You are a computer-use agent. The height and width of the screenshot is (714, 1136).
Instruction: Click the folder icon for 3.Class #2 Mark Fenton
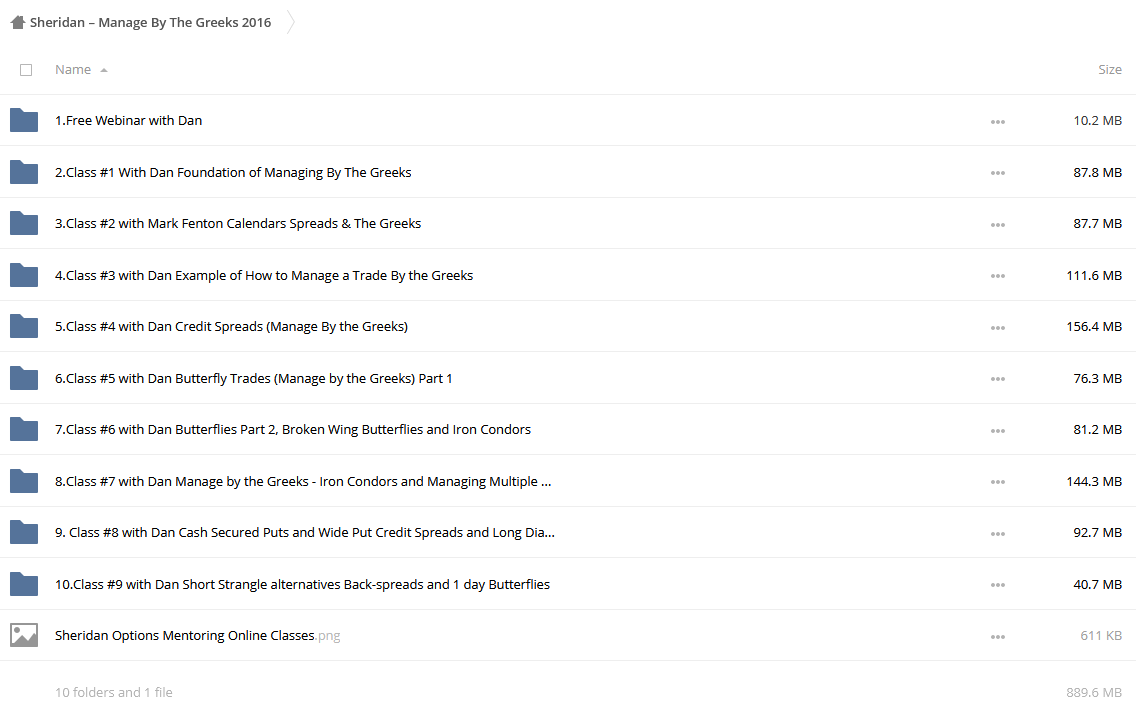(x=24, y=223)
